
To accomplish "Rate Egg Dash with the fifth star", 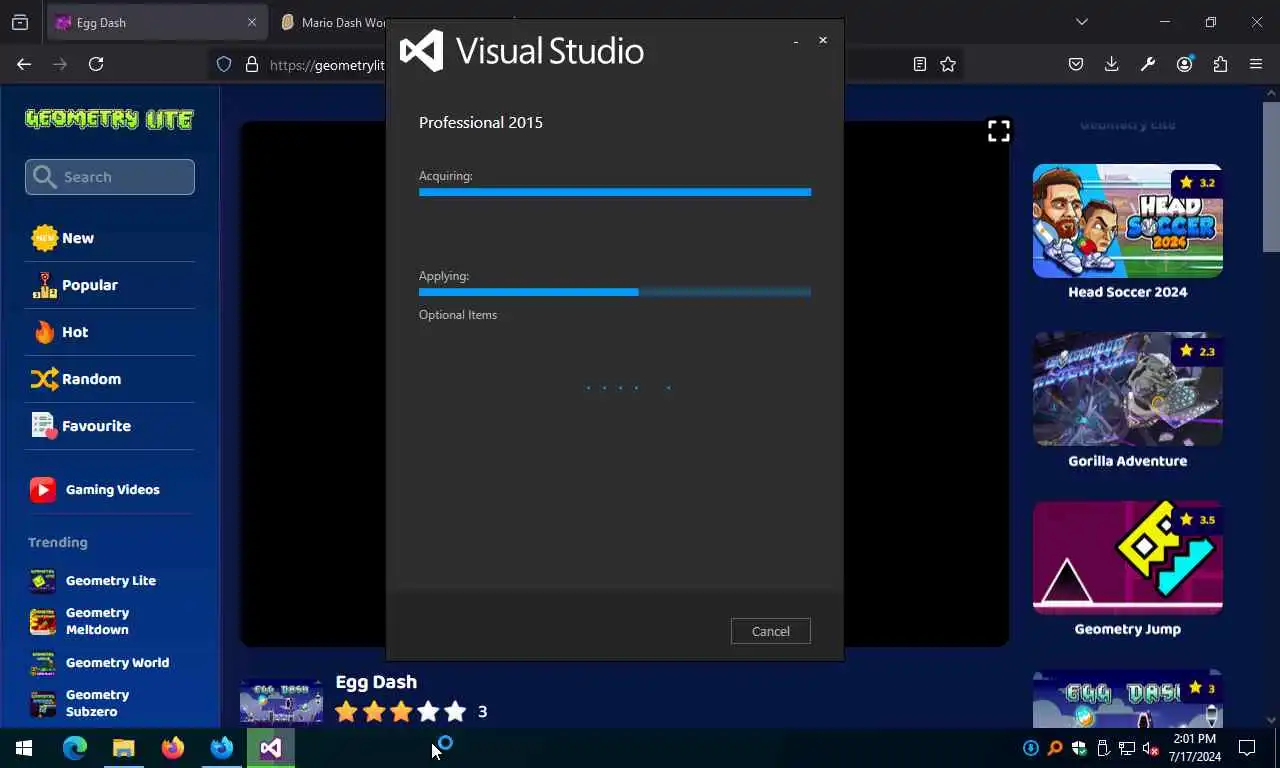I will [x=455, y=712].
